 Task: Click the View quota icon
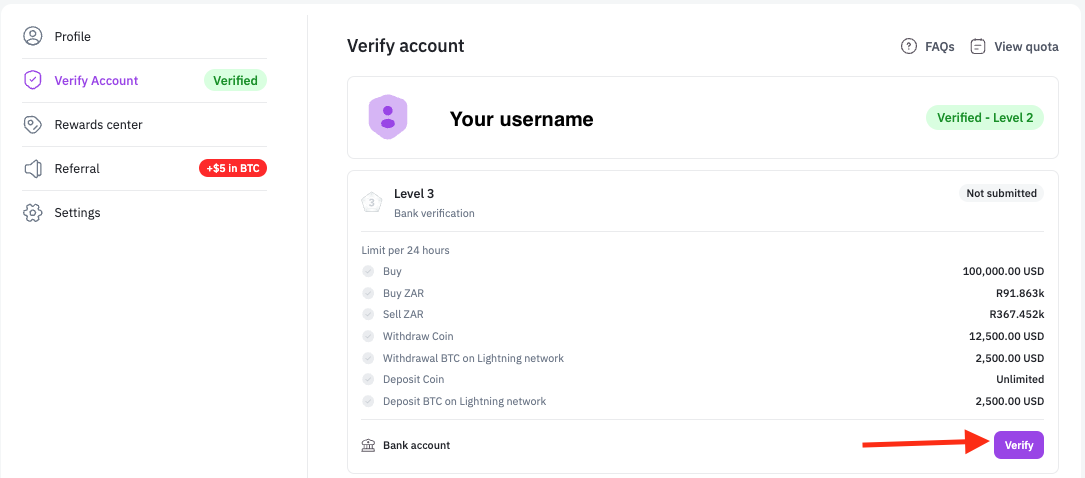click(978, 46)
